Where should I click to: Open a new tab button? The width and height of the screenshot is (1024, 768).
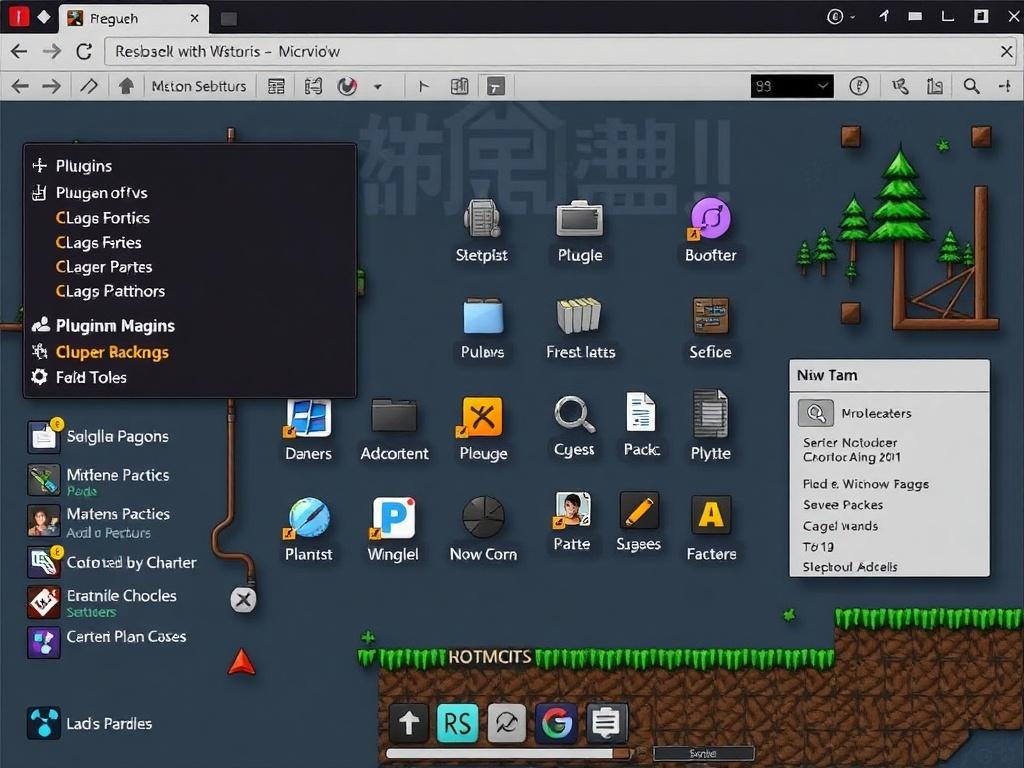click(229, 19)
